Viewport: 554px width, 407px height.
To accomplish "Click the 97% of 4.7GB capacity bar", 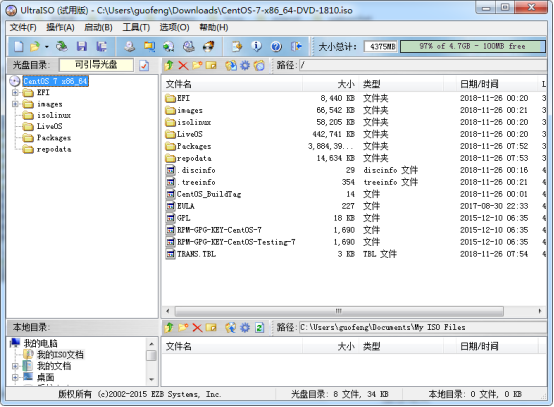I will [x=472, y=46].
